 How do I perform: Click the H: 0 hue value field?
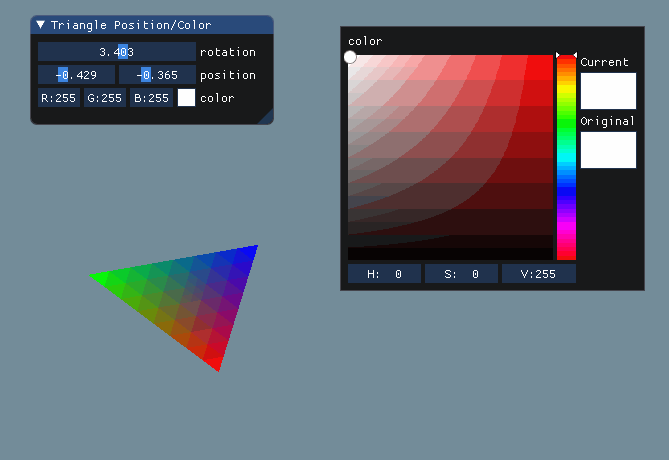(x=384, y=274)
